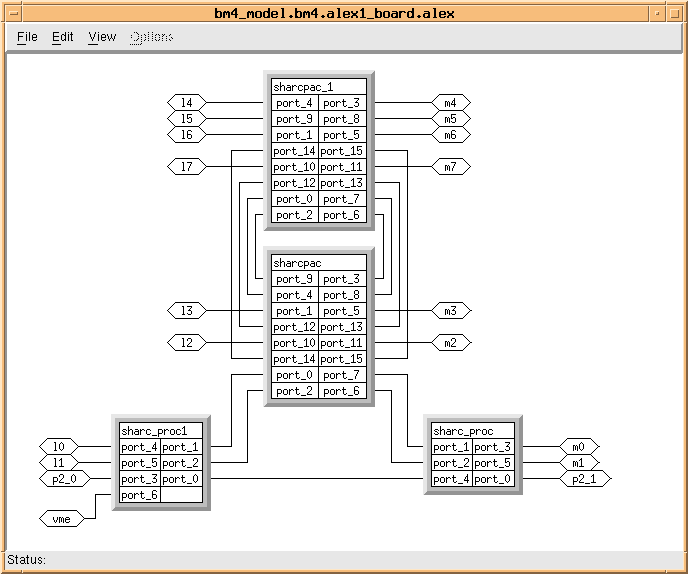Open the View menu
Screen dimensions: 688x574
[x=102, y=37]
